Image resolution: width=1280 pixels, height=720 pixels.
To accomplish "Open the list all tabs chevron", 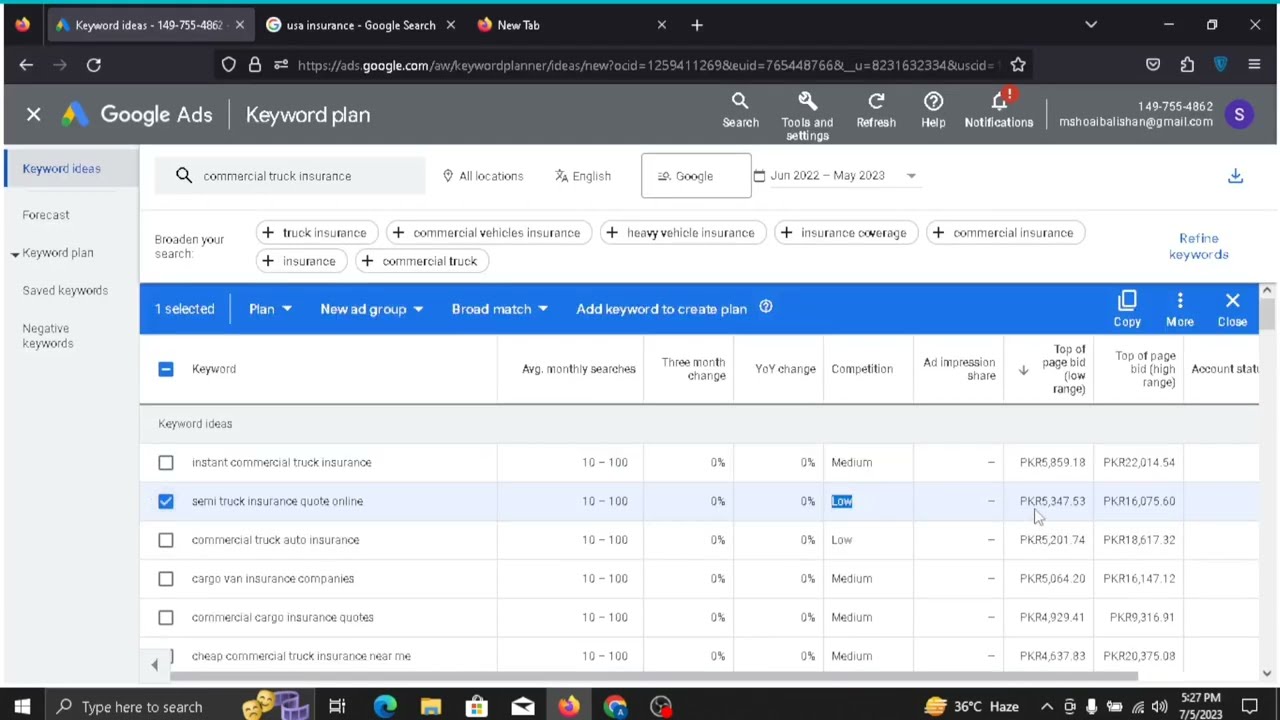I will [x=1091, y=25].
